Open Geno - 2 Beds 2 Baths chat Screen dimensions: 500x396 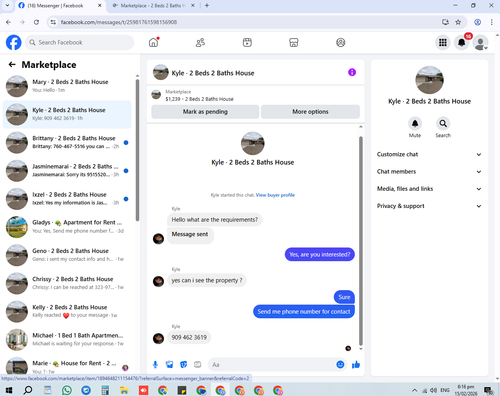coord(67,255)
